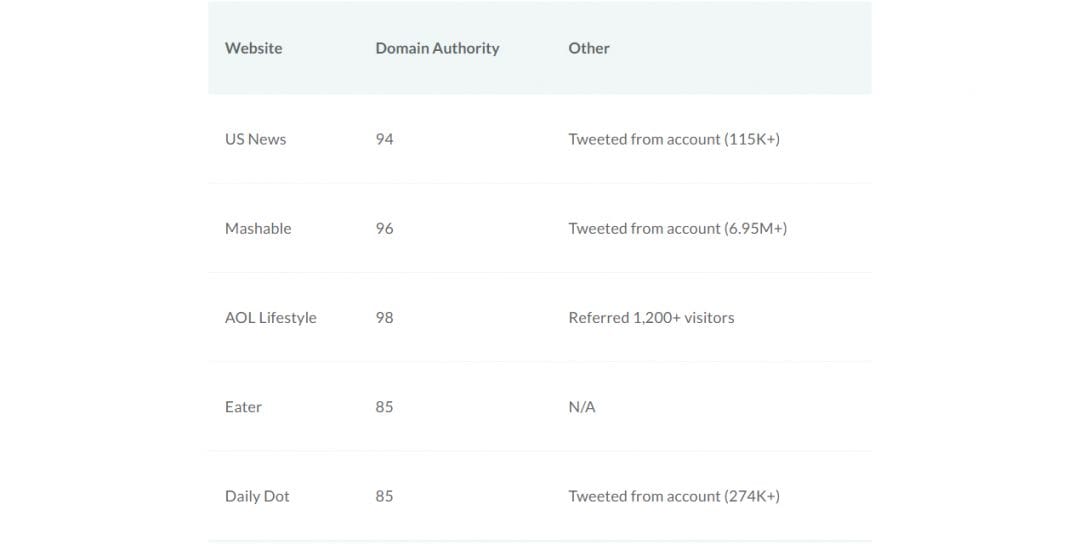Click 'Referred 1,200+ visitors' cell
This screenshot has width=1080, height=544.
tap(652, 318)
